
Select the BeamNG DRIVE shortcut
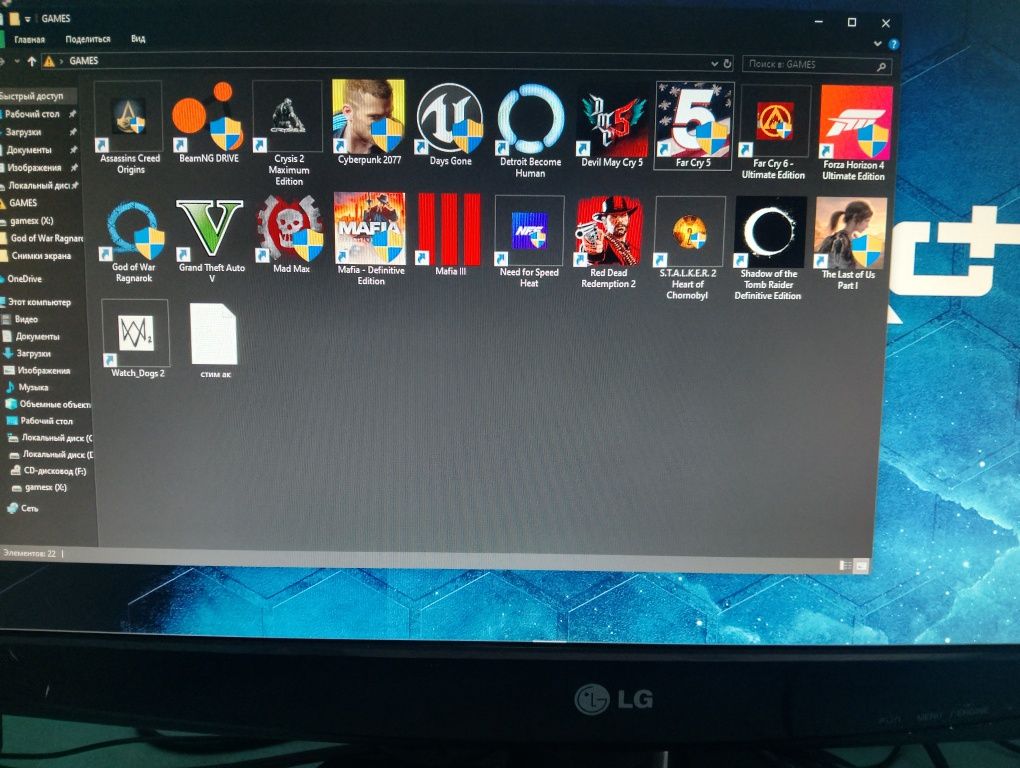point(208,116)
